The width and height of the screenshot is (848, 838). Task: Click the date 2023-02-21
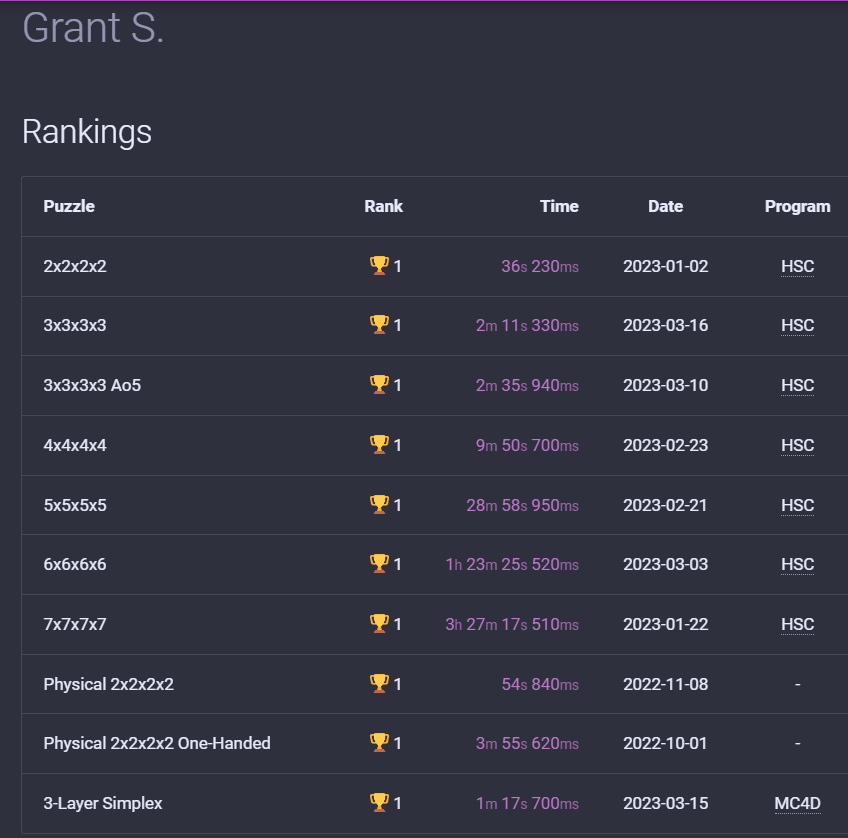[665, 506]
